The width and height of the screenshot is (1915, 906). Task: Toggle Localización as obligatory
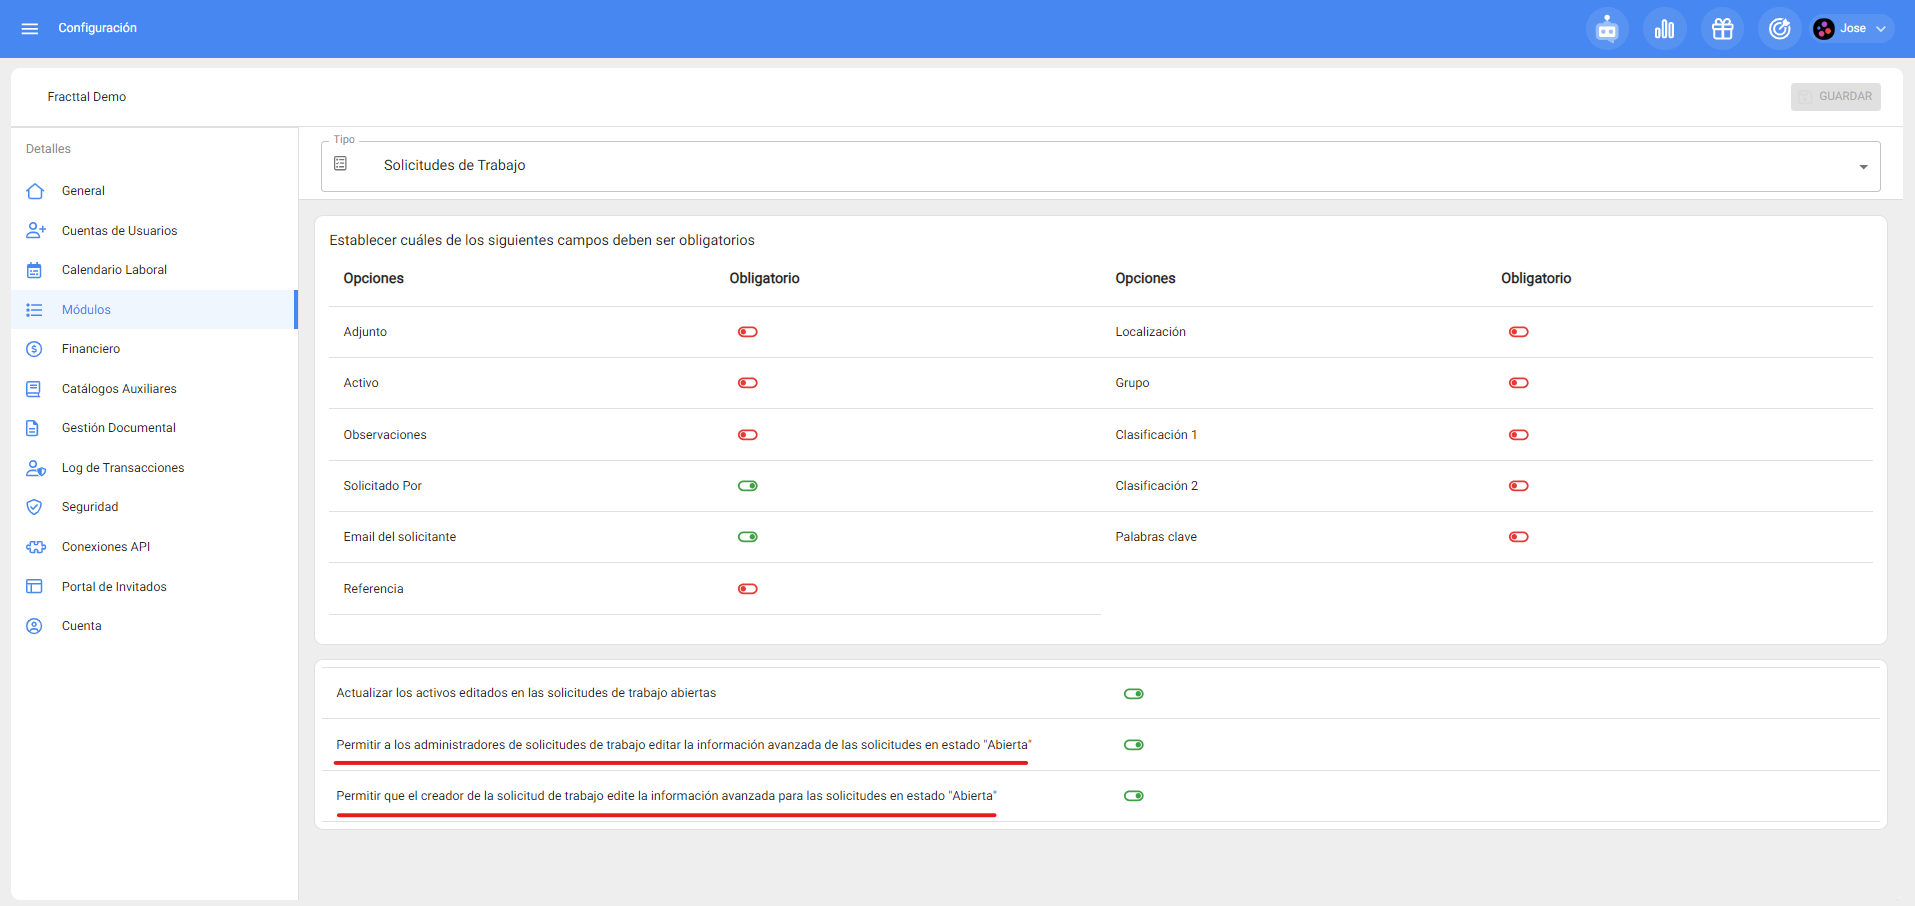[1518, 332]
